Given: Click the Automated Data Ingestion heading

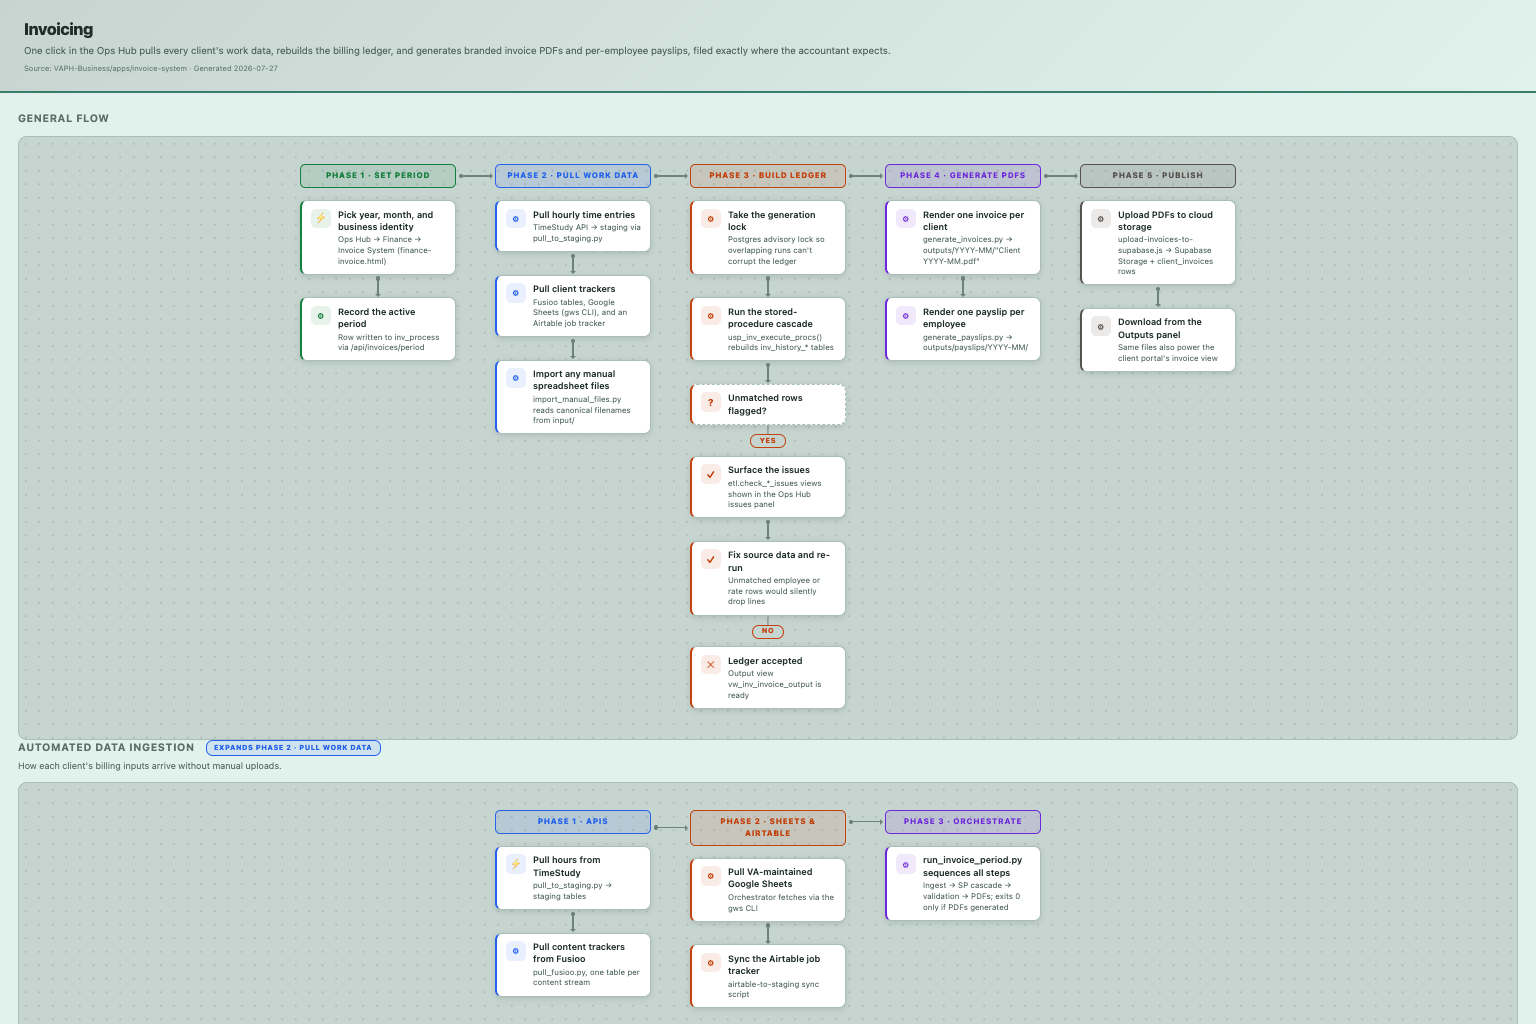Looking at the screenshot, I should pyautogui.click(x=106, y=747).
